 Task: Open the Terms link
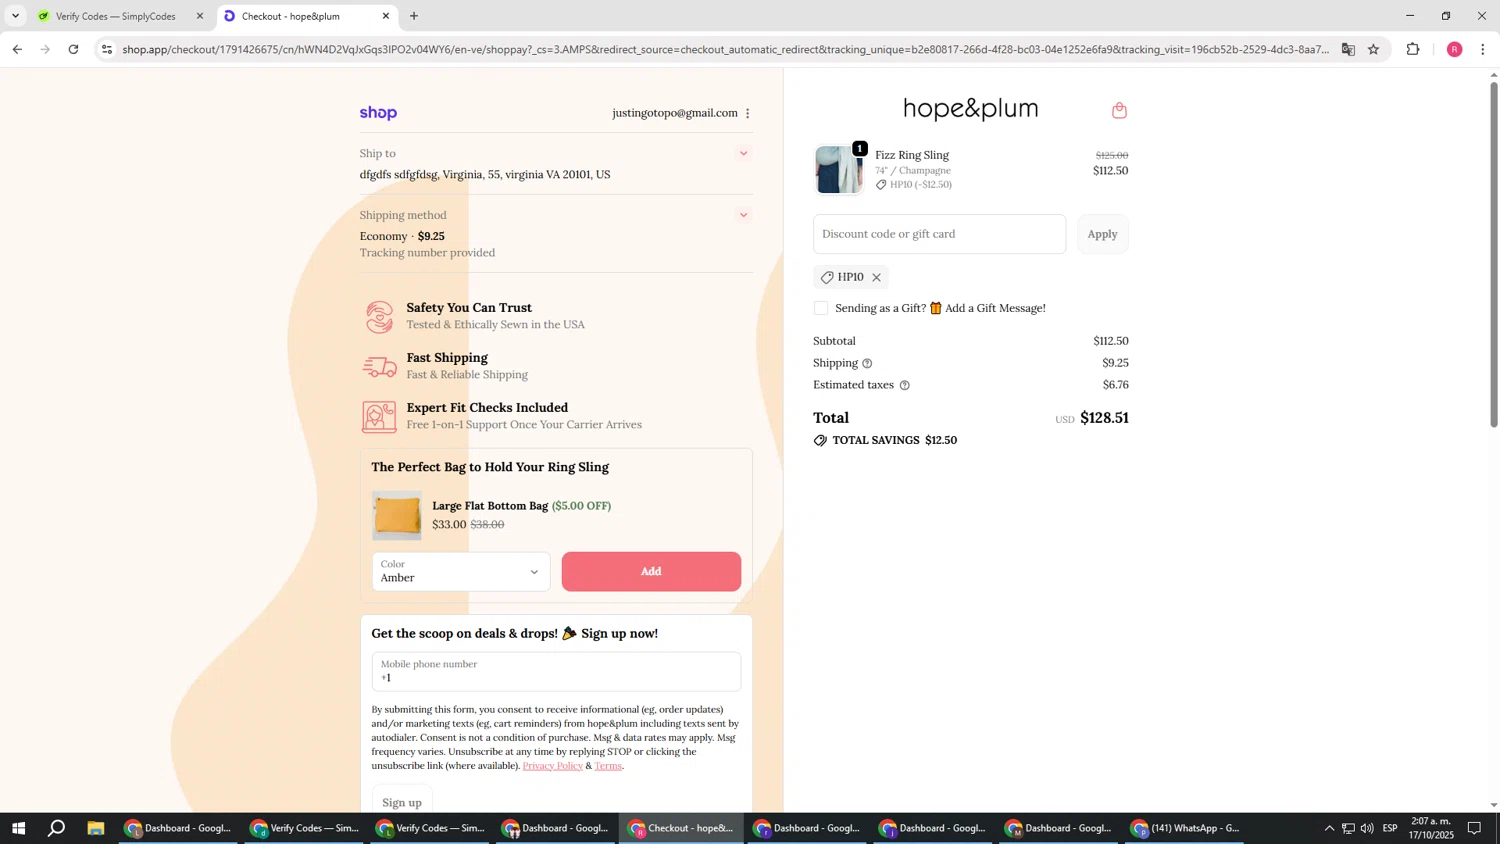(608, 766)
